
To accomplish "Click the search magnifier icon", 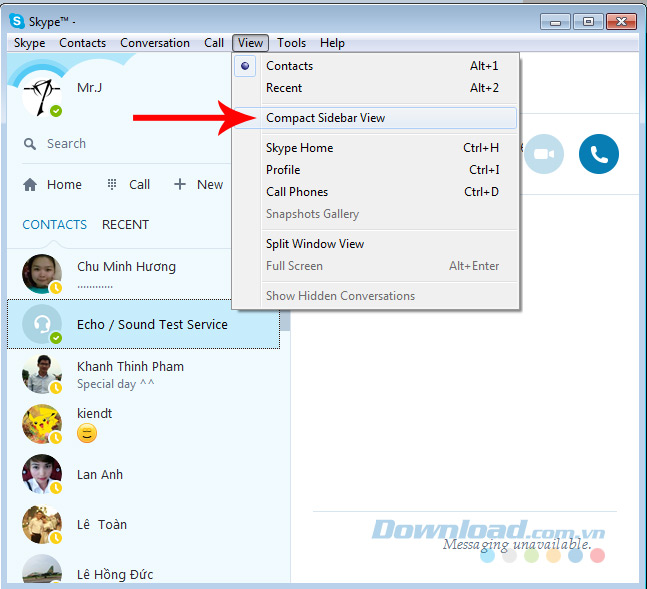I will click(30, 144).
